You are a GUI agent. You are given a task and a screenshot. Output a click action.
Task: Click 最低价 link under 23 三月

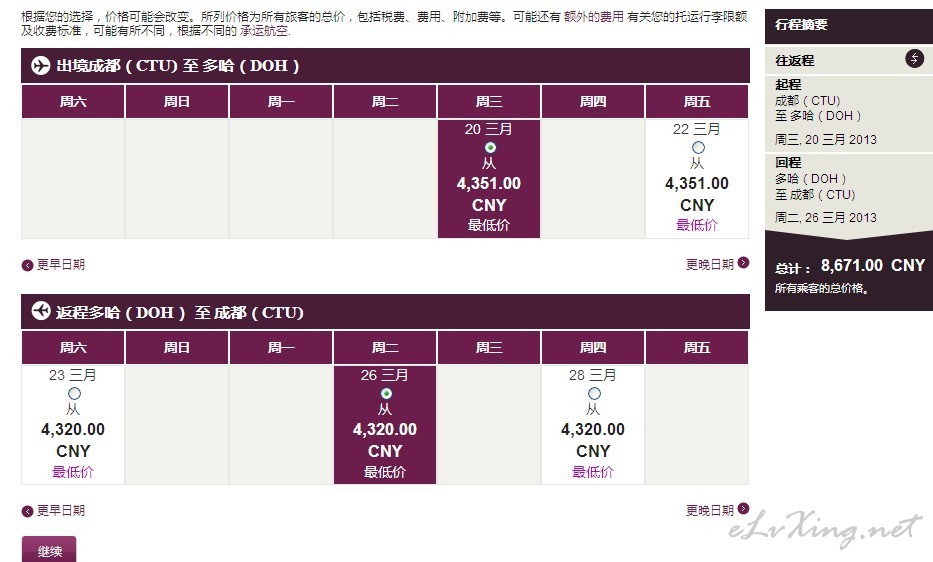tap(73, 472)
